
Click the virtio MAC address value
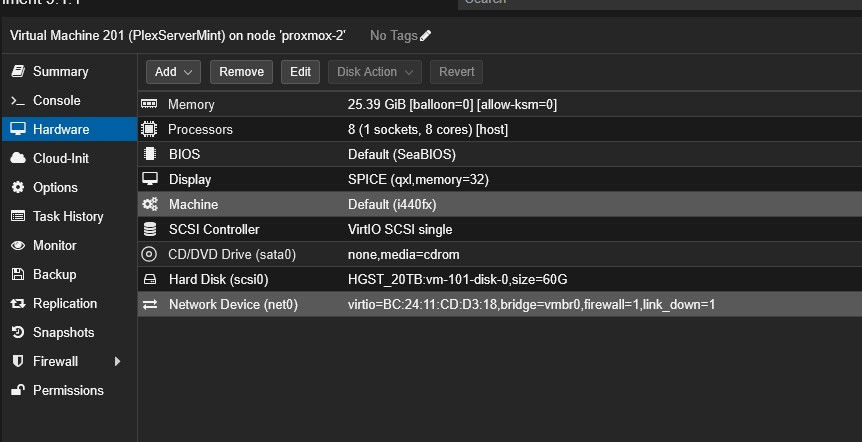531,305
